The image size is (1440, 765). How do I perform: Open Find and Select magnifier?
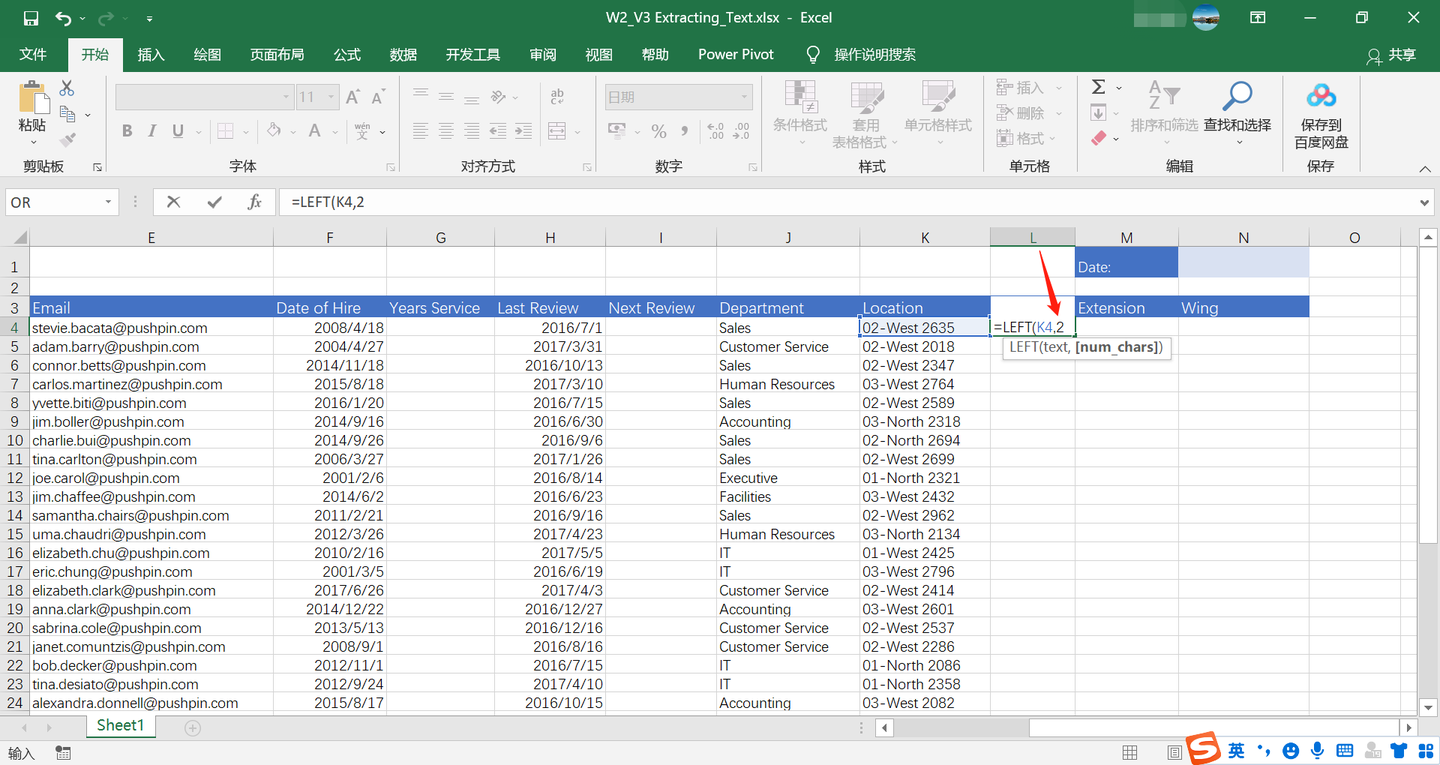[x=1237, y=97]
